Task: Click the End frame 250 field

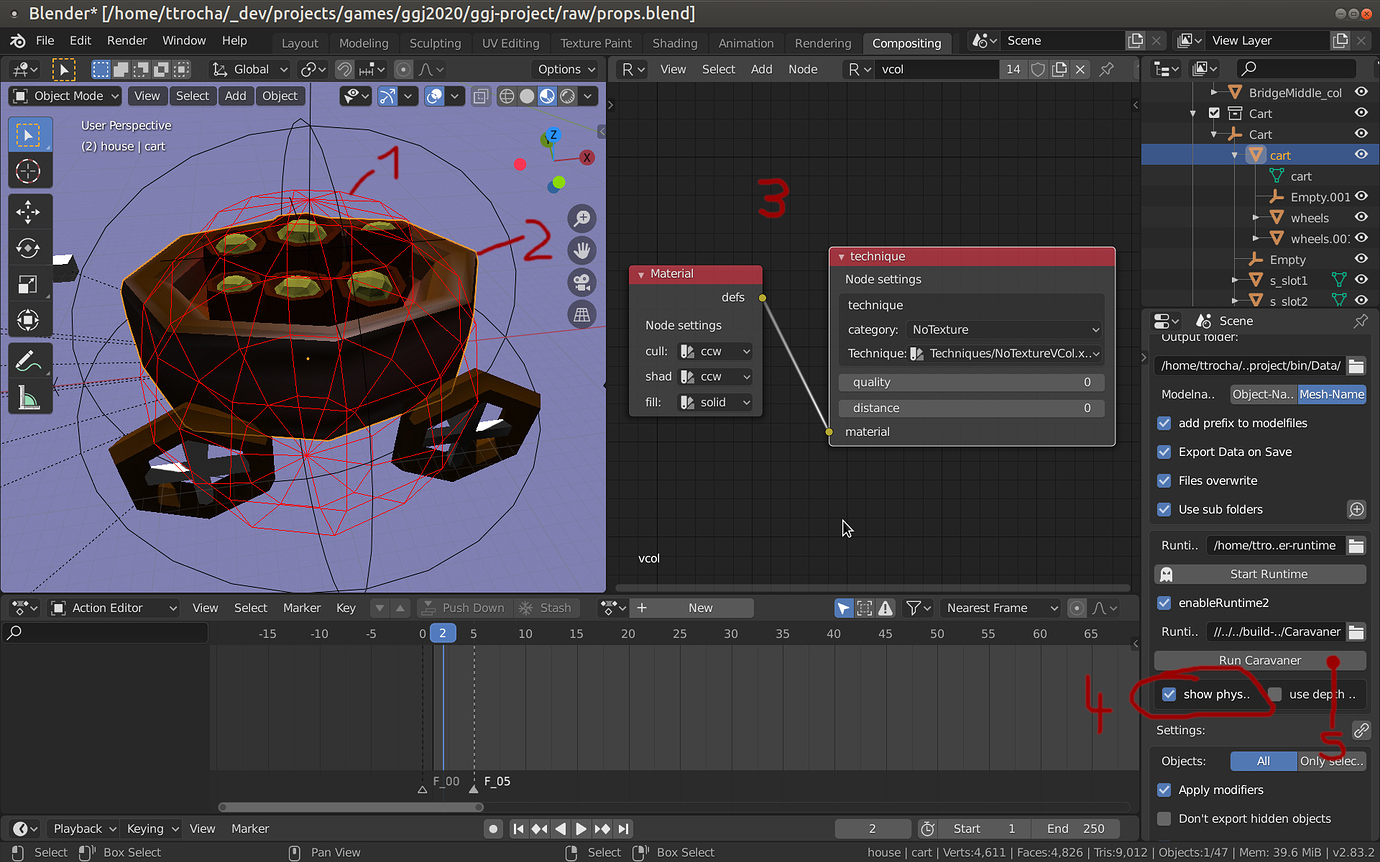Action: click(1076, 828)
